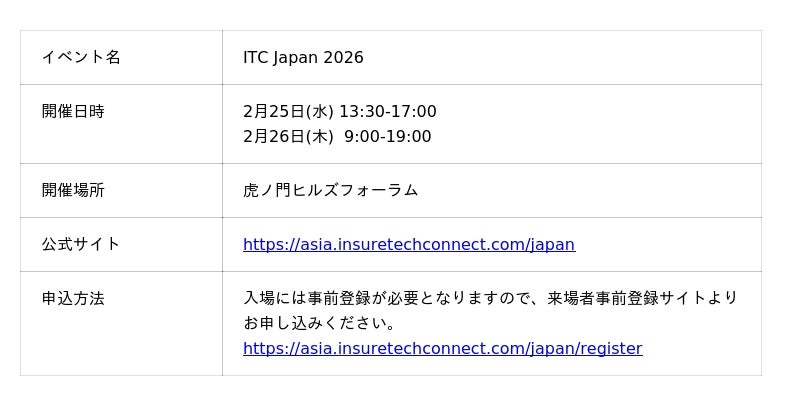The width and height of the screenshot is (800, 406).
Task: Select the 申込方法 label cell
Action: (x=73, y=298)
